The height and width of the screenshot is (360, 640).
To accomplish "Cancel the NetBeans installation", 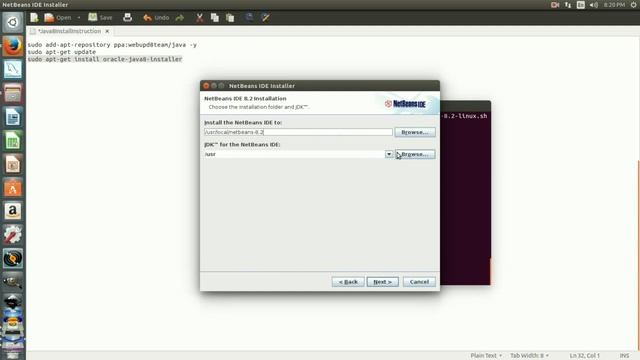I will [x=419, y=282].
